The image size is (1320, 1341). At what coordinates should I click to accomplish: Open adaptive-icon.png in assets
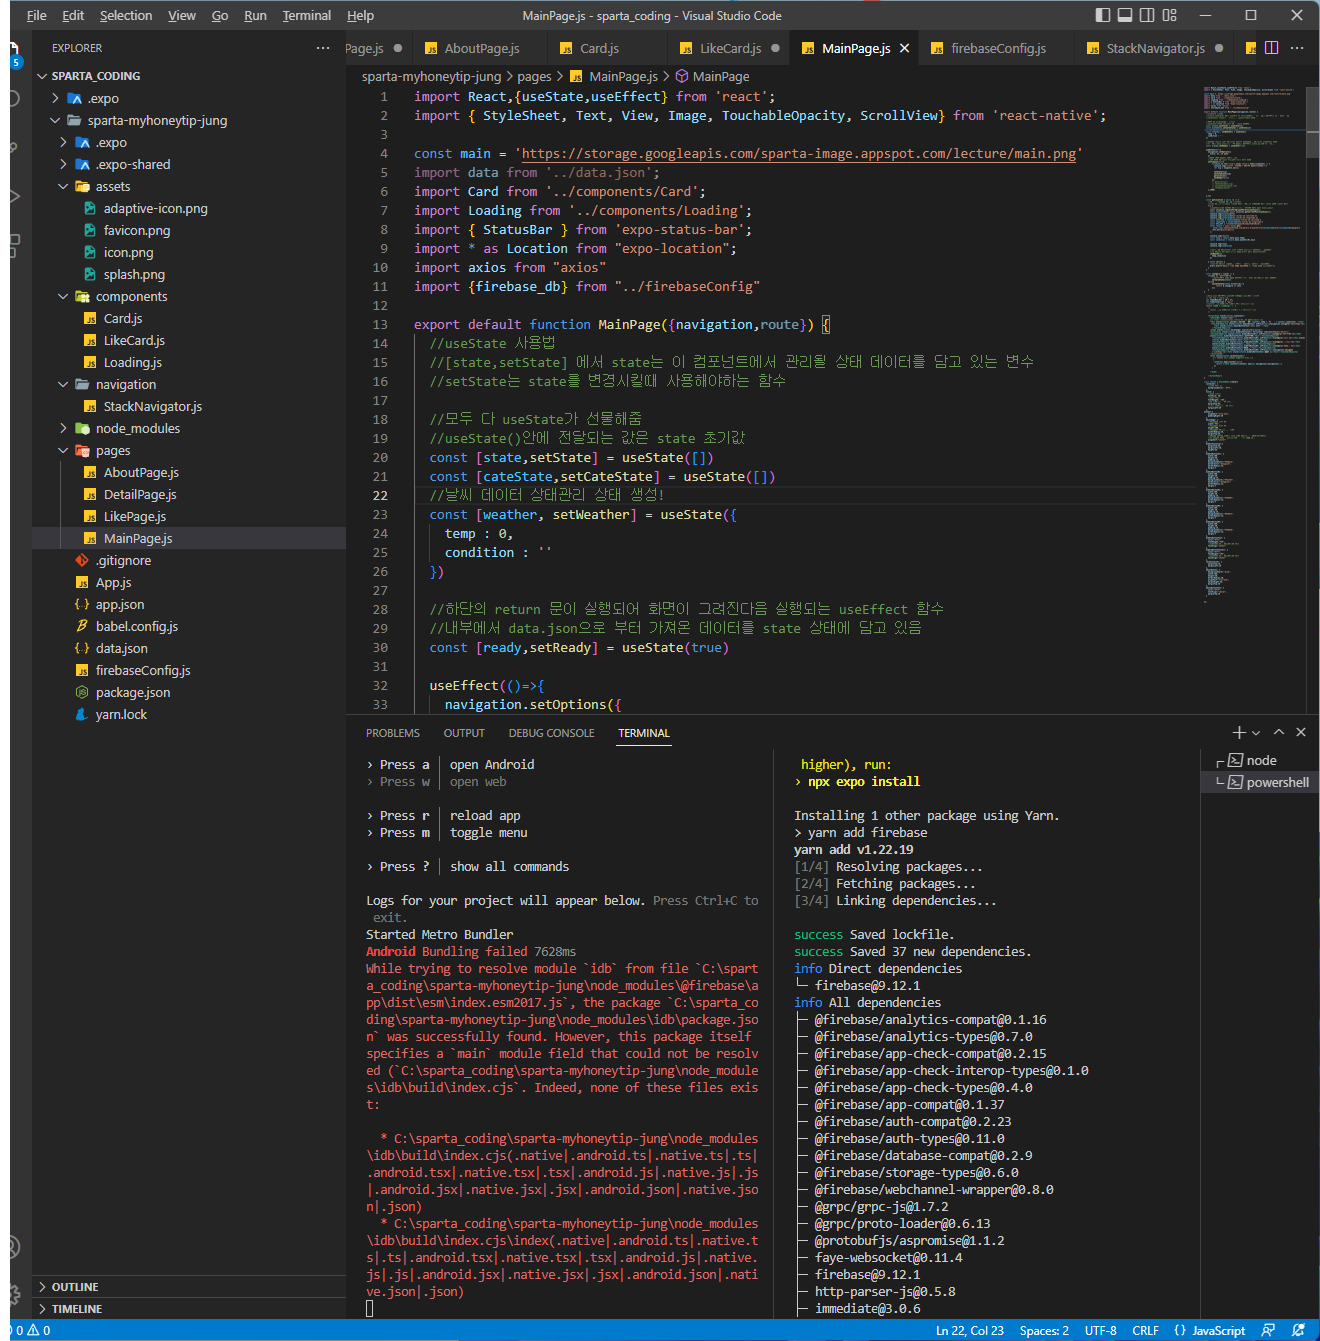coord(155,209)
